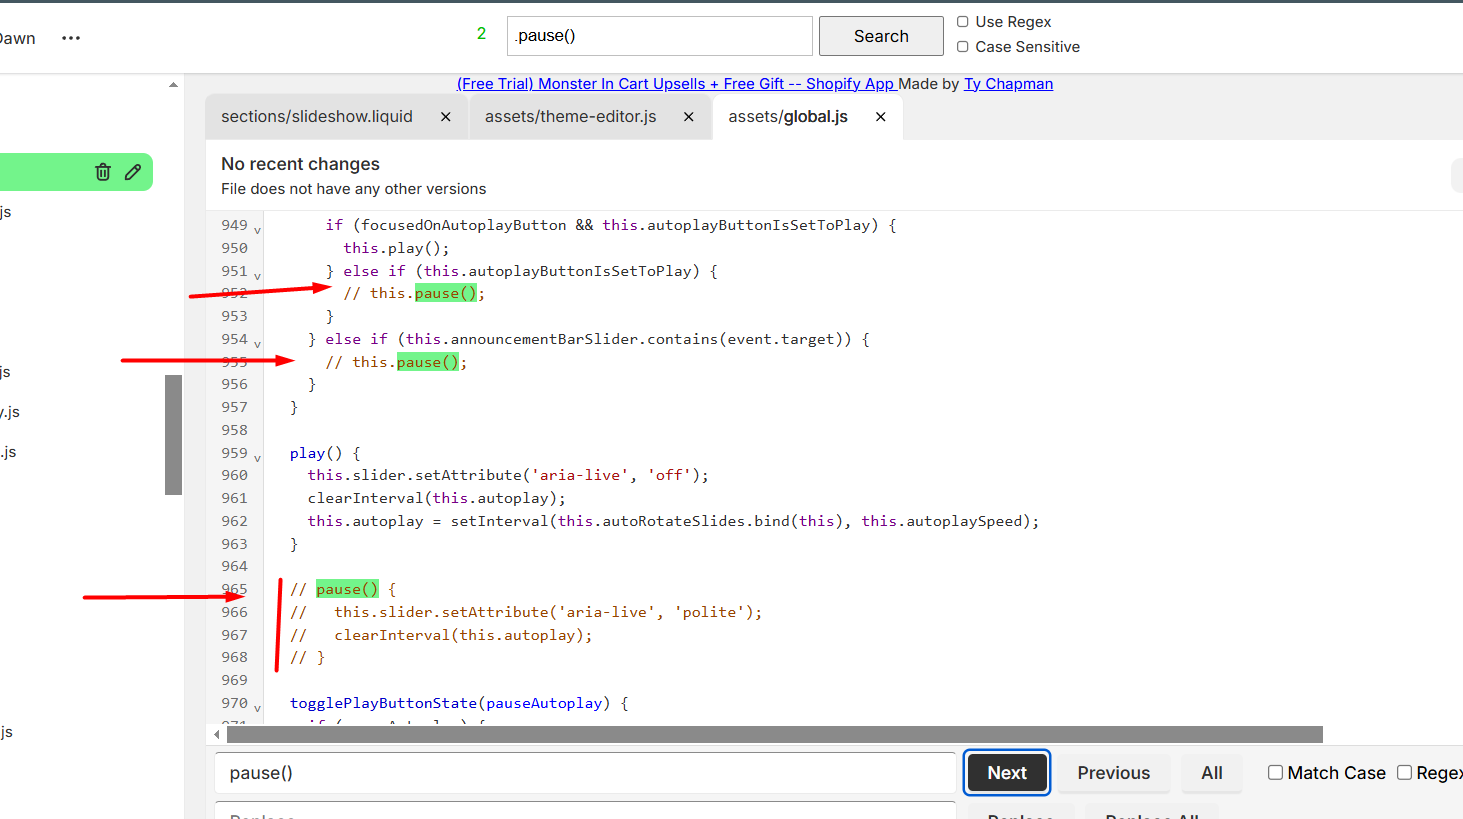Click the trash delete icon in sidebar

[102, 172]
